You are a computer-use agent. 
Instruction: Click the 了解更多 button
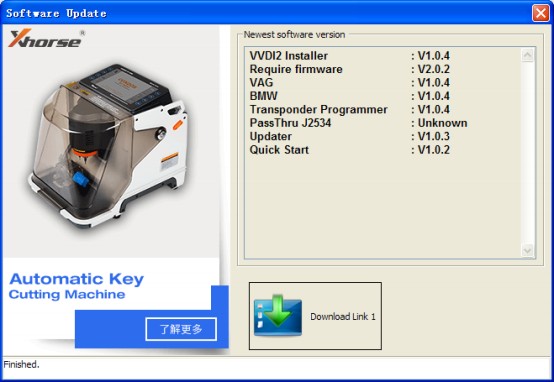pyautogui.click(x=181, y=329)
